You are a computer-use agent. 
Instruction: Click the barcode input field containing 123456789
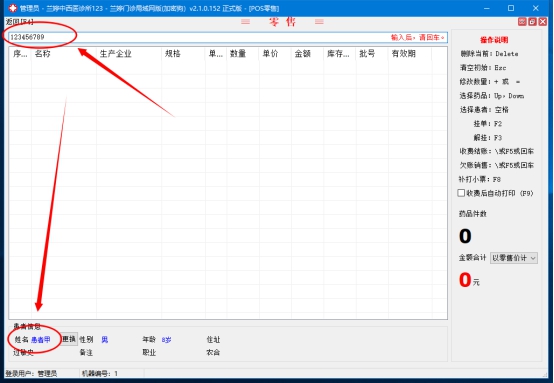(x=228, y=37)
